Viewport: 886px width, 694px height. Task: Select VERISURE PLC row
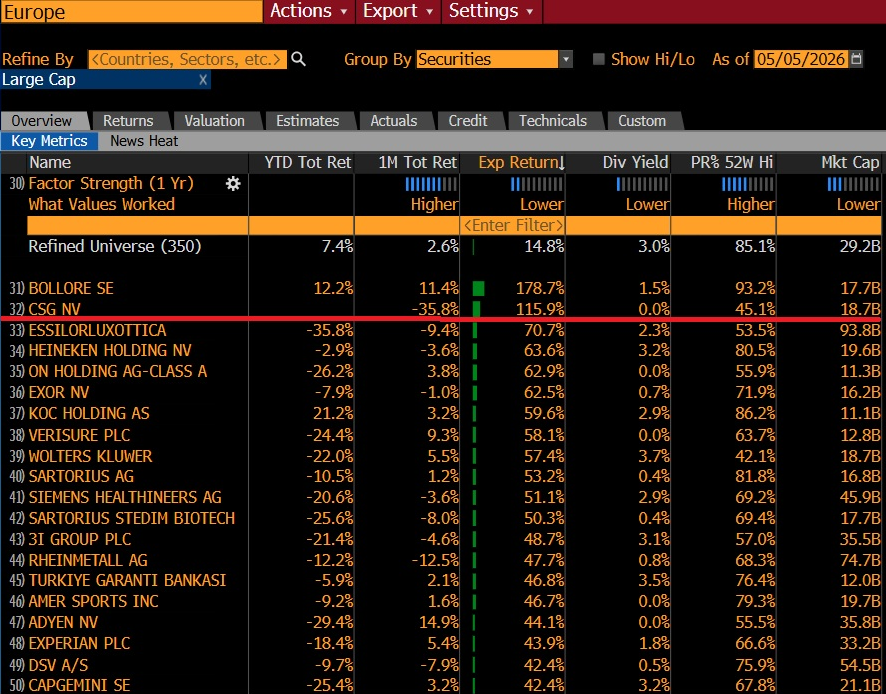tap(441, 435)
